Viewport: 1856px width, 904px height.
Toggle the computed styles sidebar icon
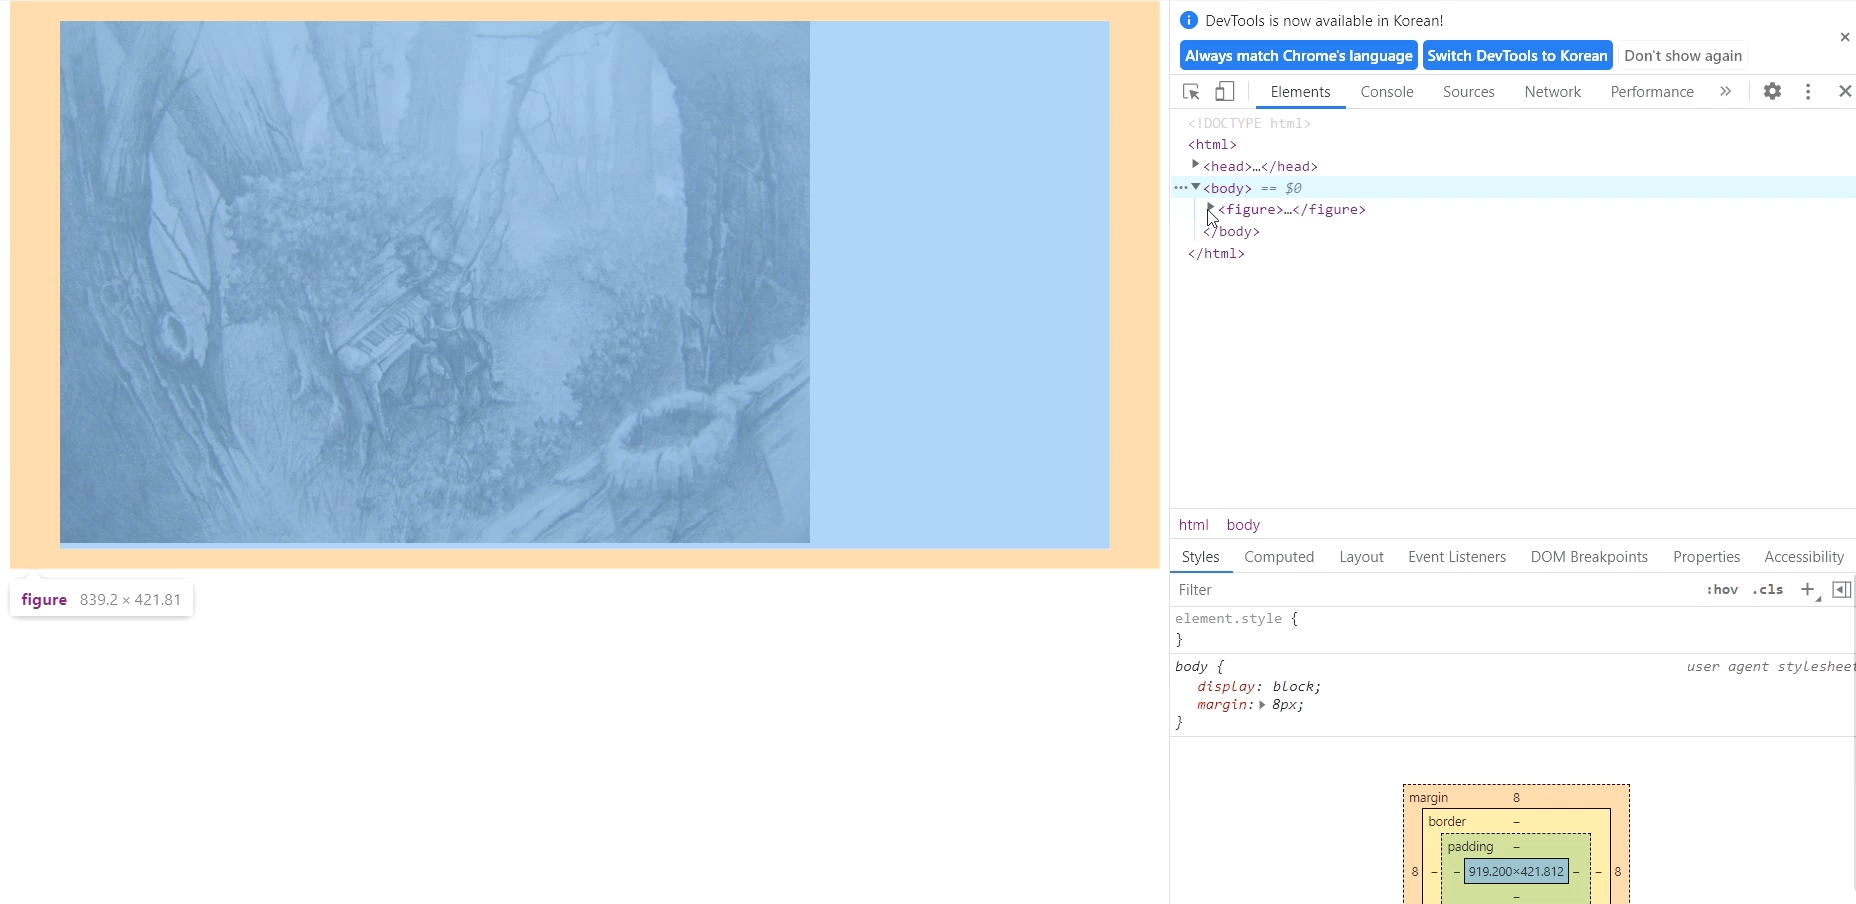tap(1841, 590)
